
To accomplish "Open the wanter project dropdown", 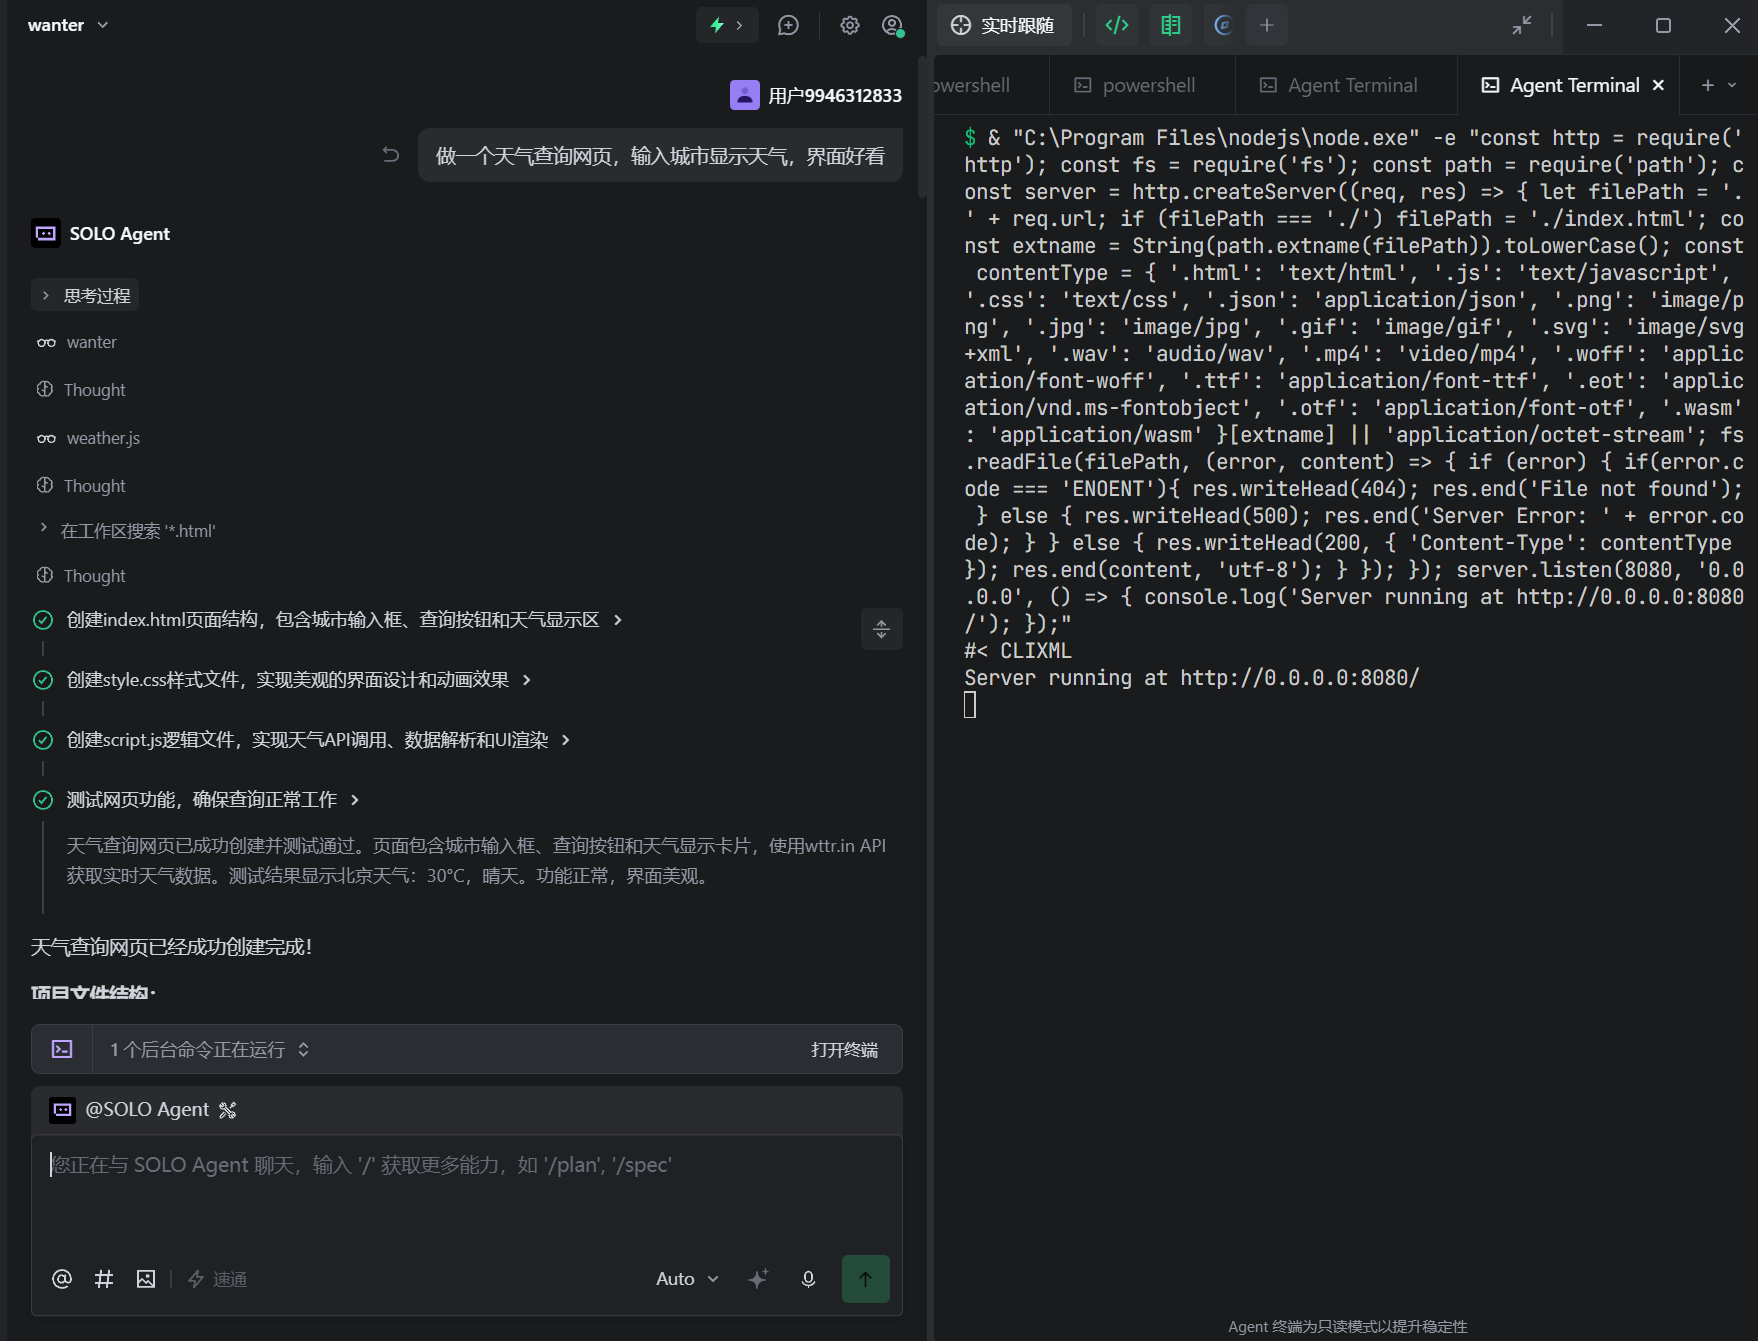I will (x=68, y=25).
